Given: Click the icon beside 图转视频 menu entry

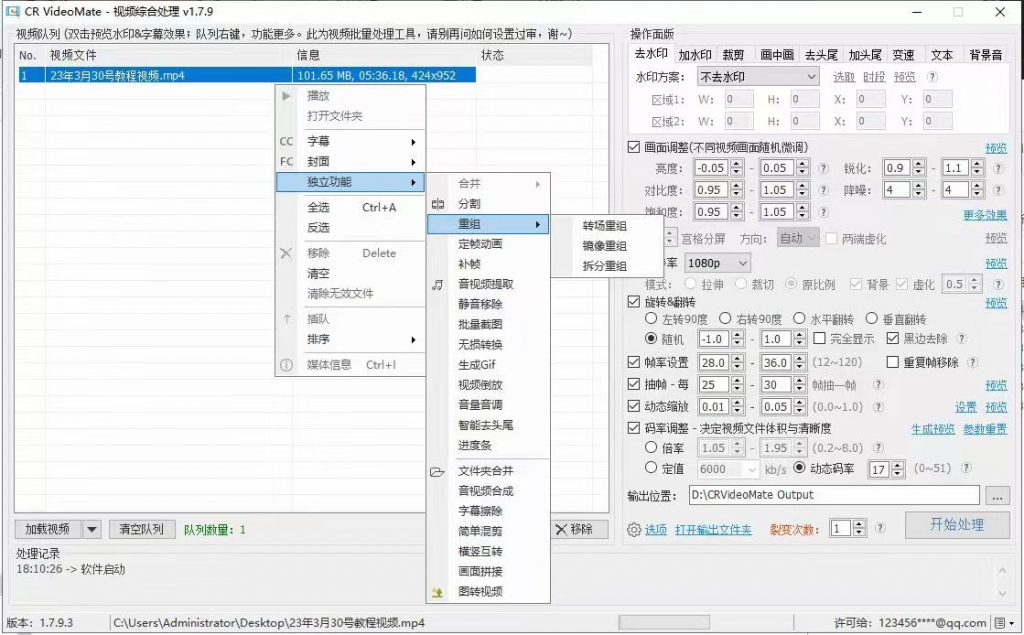Looking at the screenshot, I should [437, 593].
